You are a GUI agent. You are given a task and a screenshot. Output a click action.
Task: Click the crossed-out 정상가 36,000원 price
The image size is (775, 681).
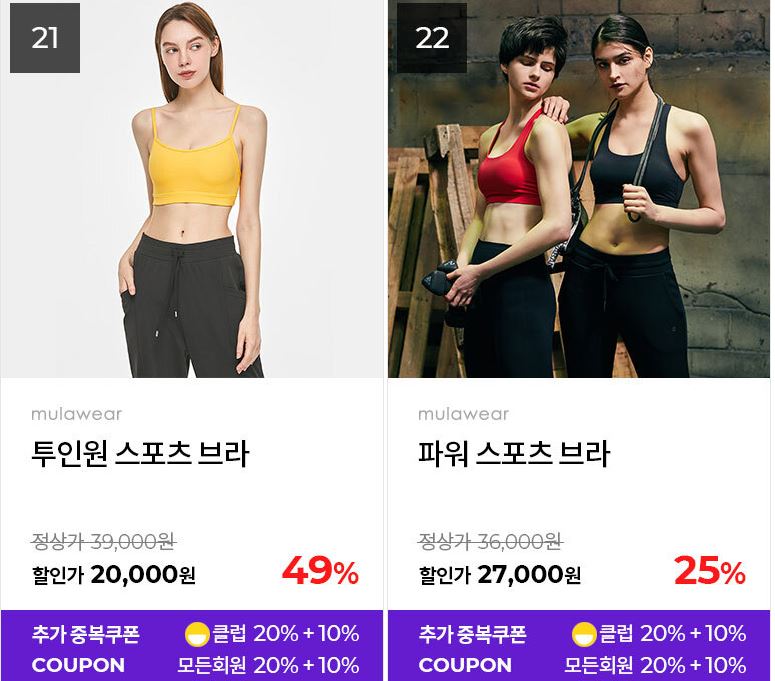(491, 542)
